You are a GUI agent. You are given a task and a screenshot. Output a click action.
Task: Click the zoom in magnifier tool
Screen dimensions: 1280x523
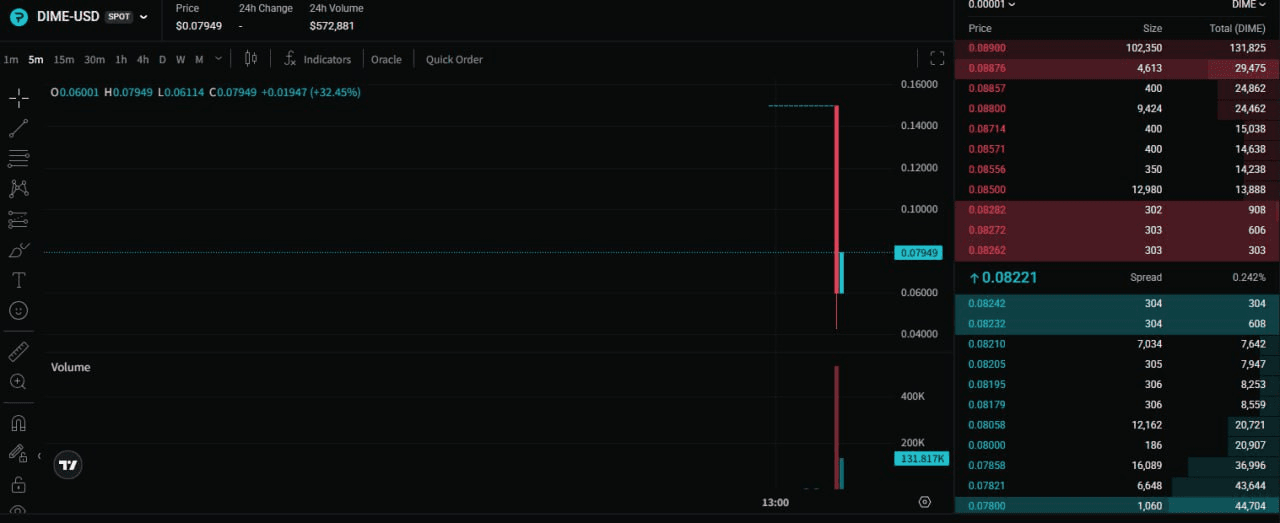(x=18, y=382)
